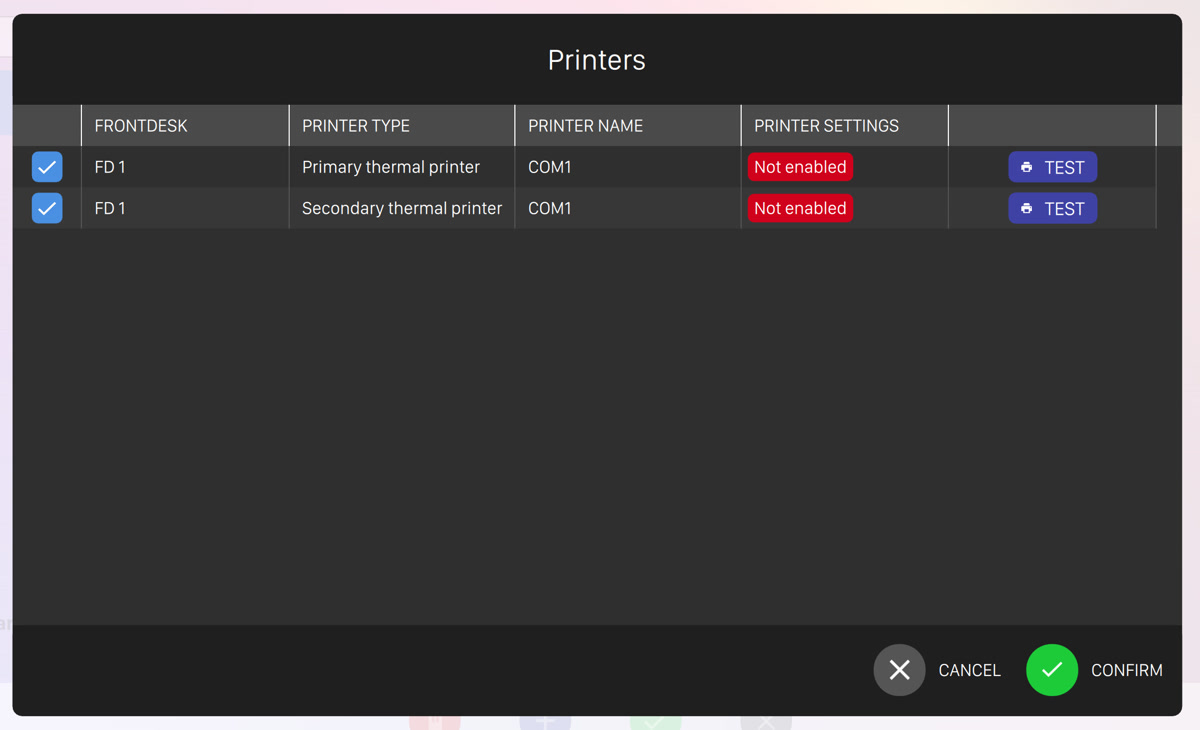This screenshot has width=1200, height=730.
Task: Click COM1 name for Secondary thermal printer
Action: tap(550, 208)
